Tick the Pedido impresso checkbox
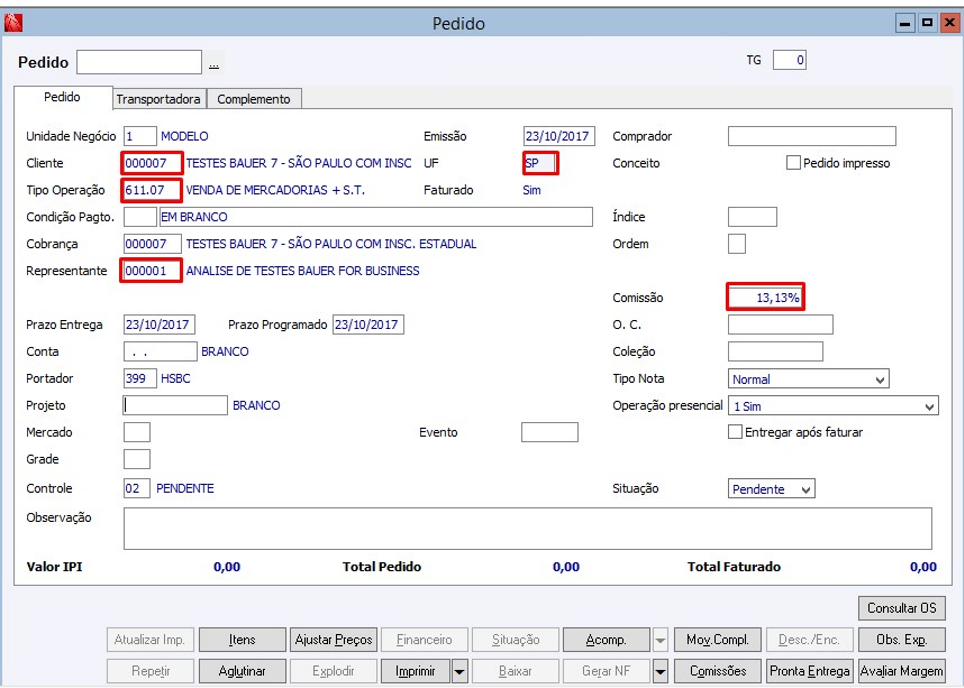964x688 pixels. click(794, 163)
